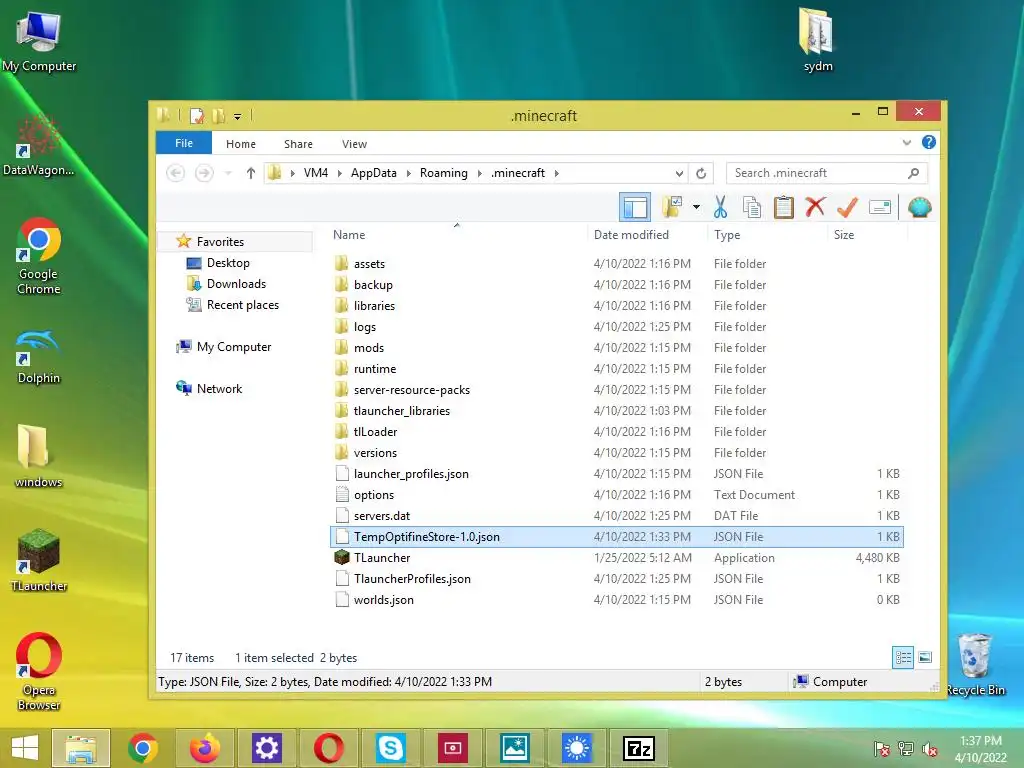This screenshot has width=1024, height=768.
Task: Refresh the .minecraft folder view
Action: coord(701,173)
